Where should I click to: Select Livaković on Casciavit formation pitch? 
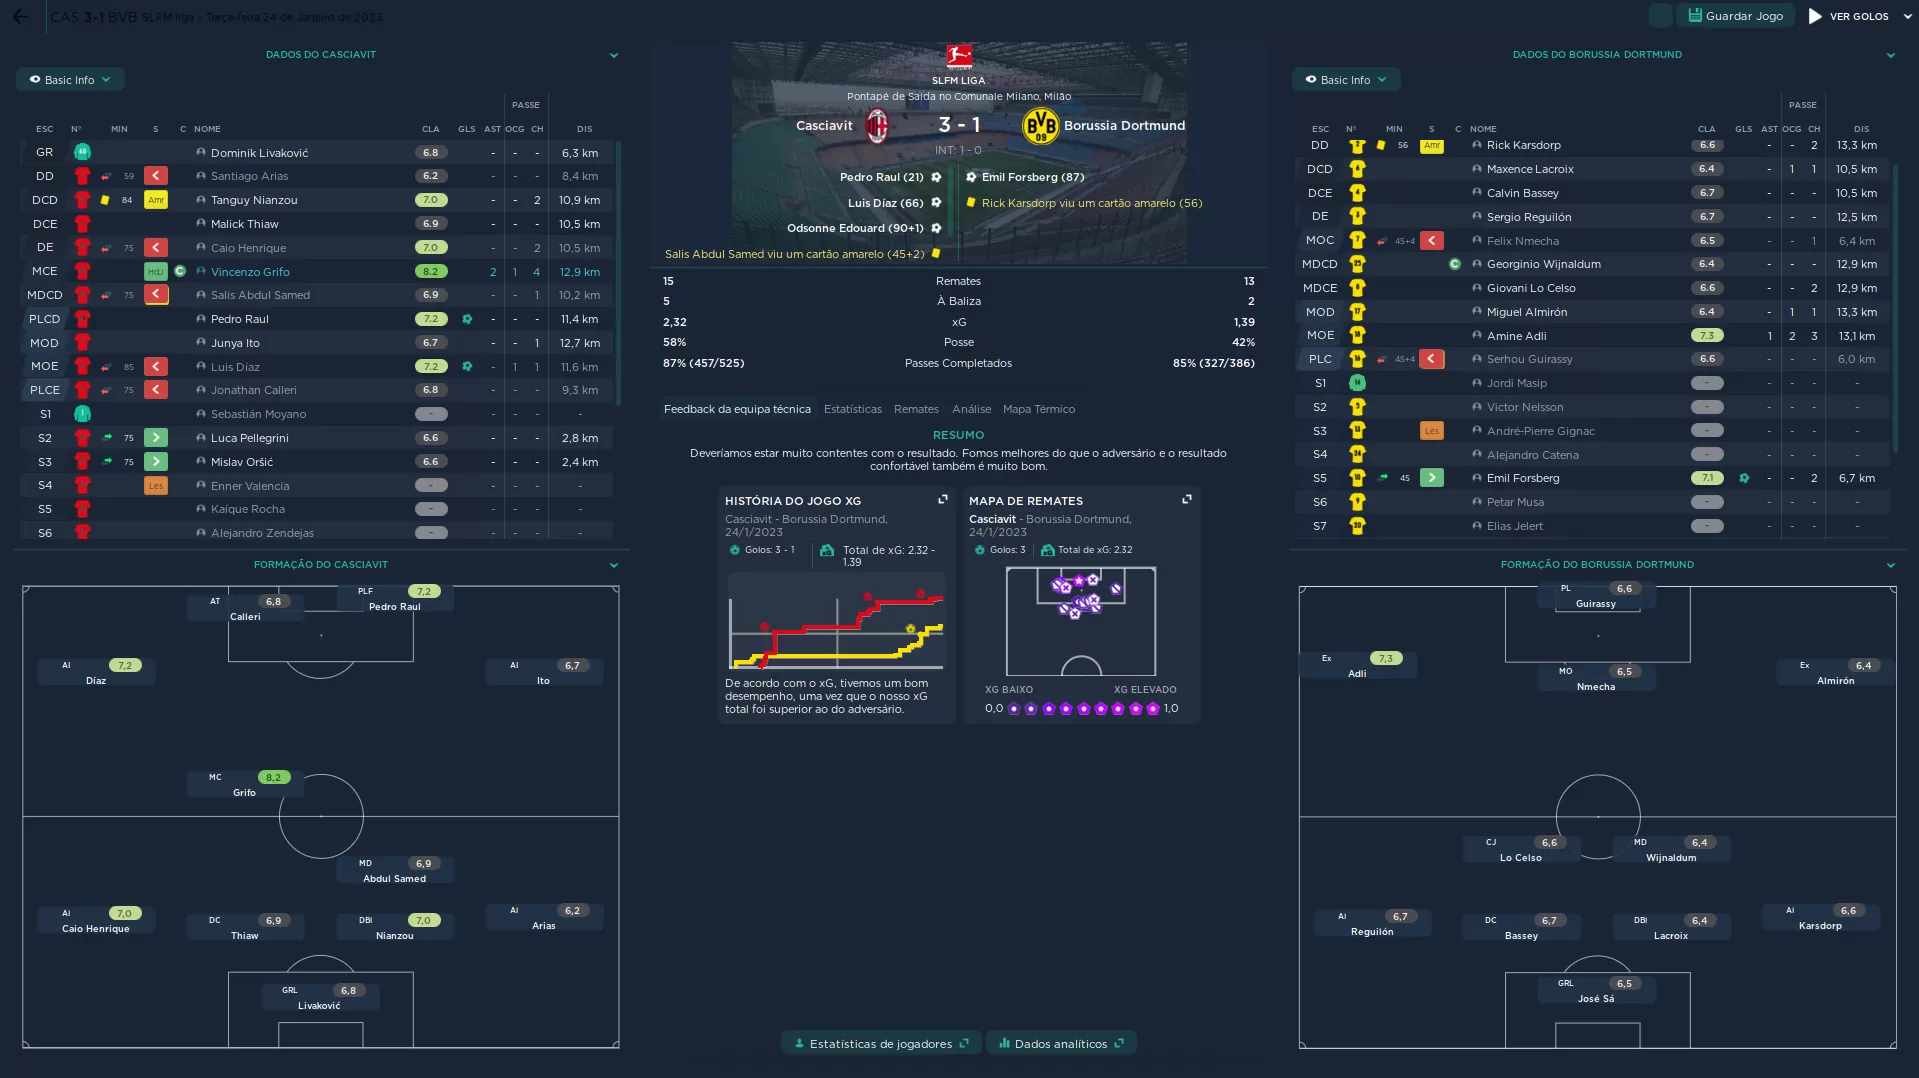coord(319,998)
